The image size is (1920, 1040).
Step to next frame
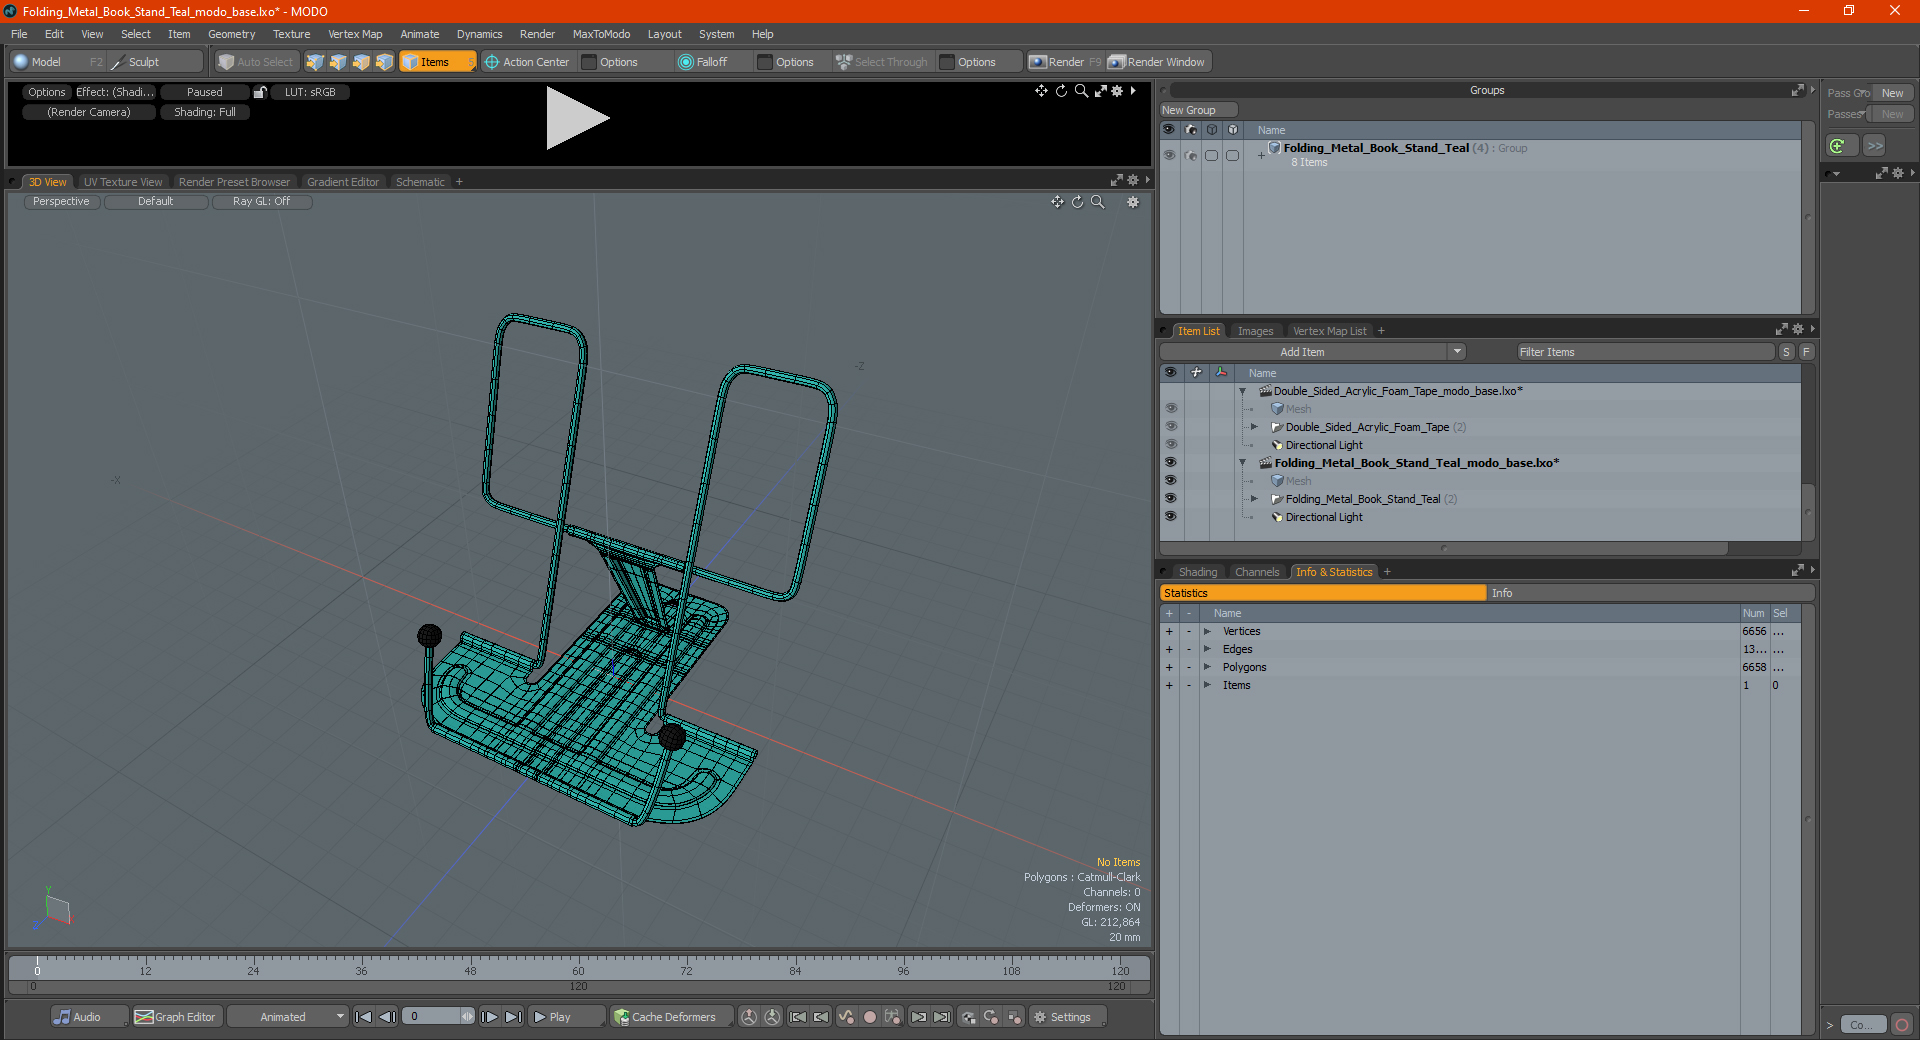click(489, 1017)
